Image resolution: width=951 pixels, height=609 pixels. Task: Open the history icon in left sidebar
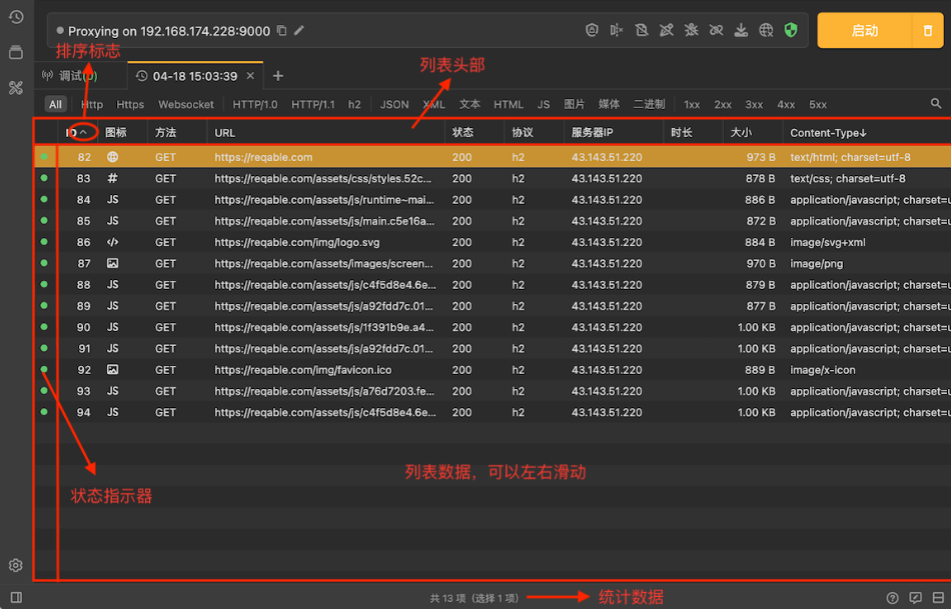16,17
